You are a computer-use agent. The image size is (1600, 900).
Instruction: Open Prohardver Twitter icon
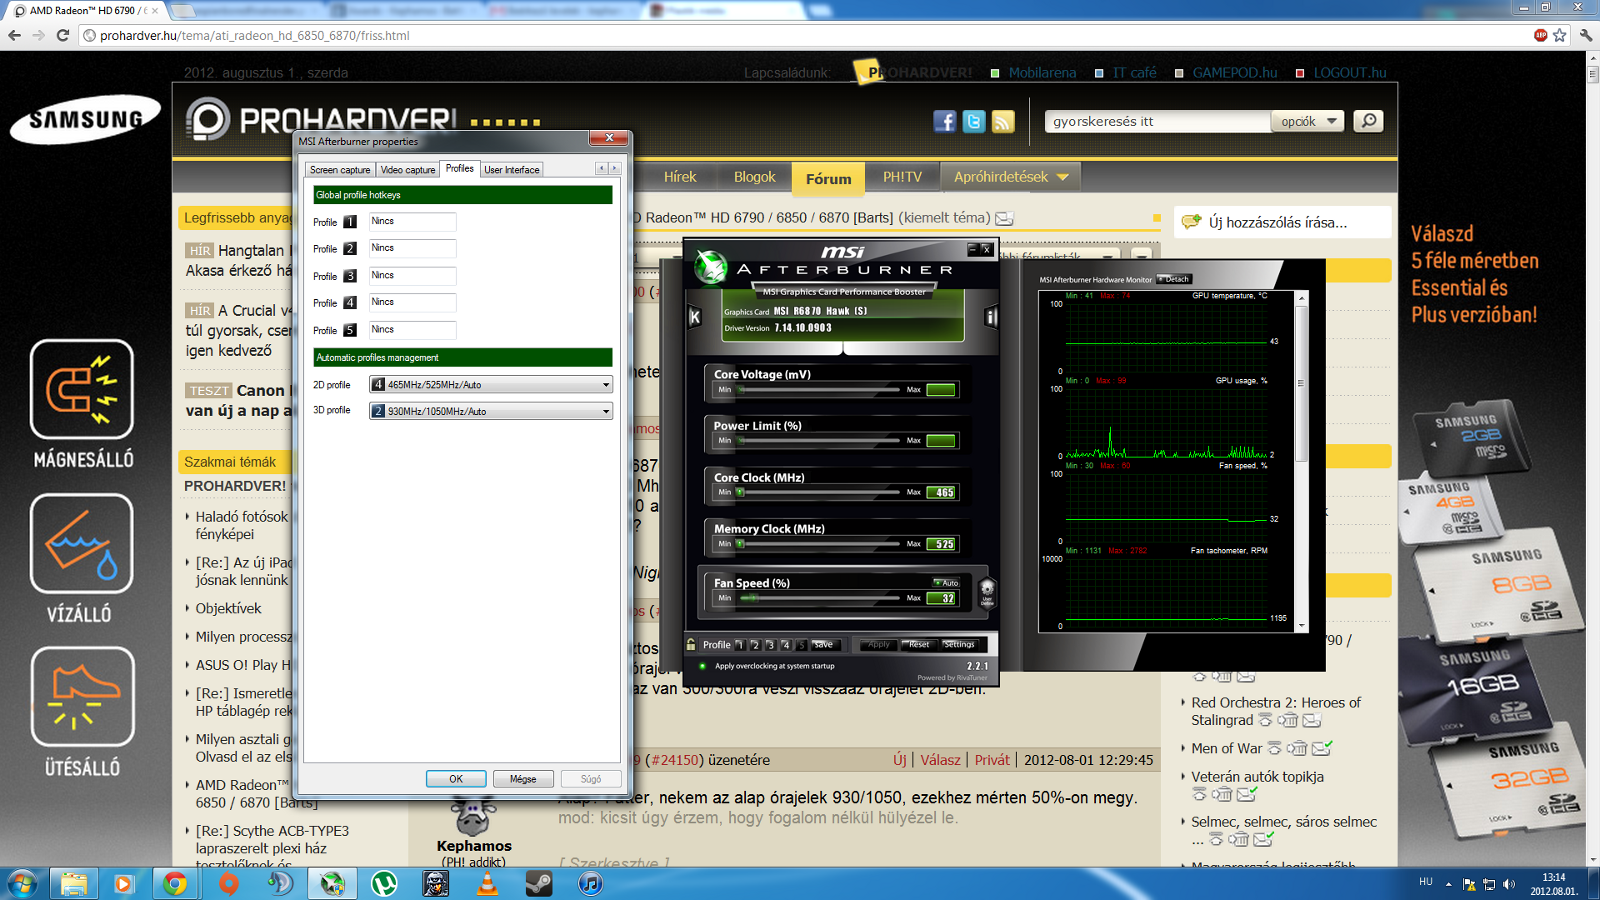974,121
